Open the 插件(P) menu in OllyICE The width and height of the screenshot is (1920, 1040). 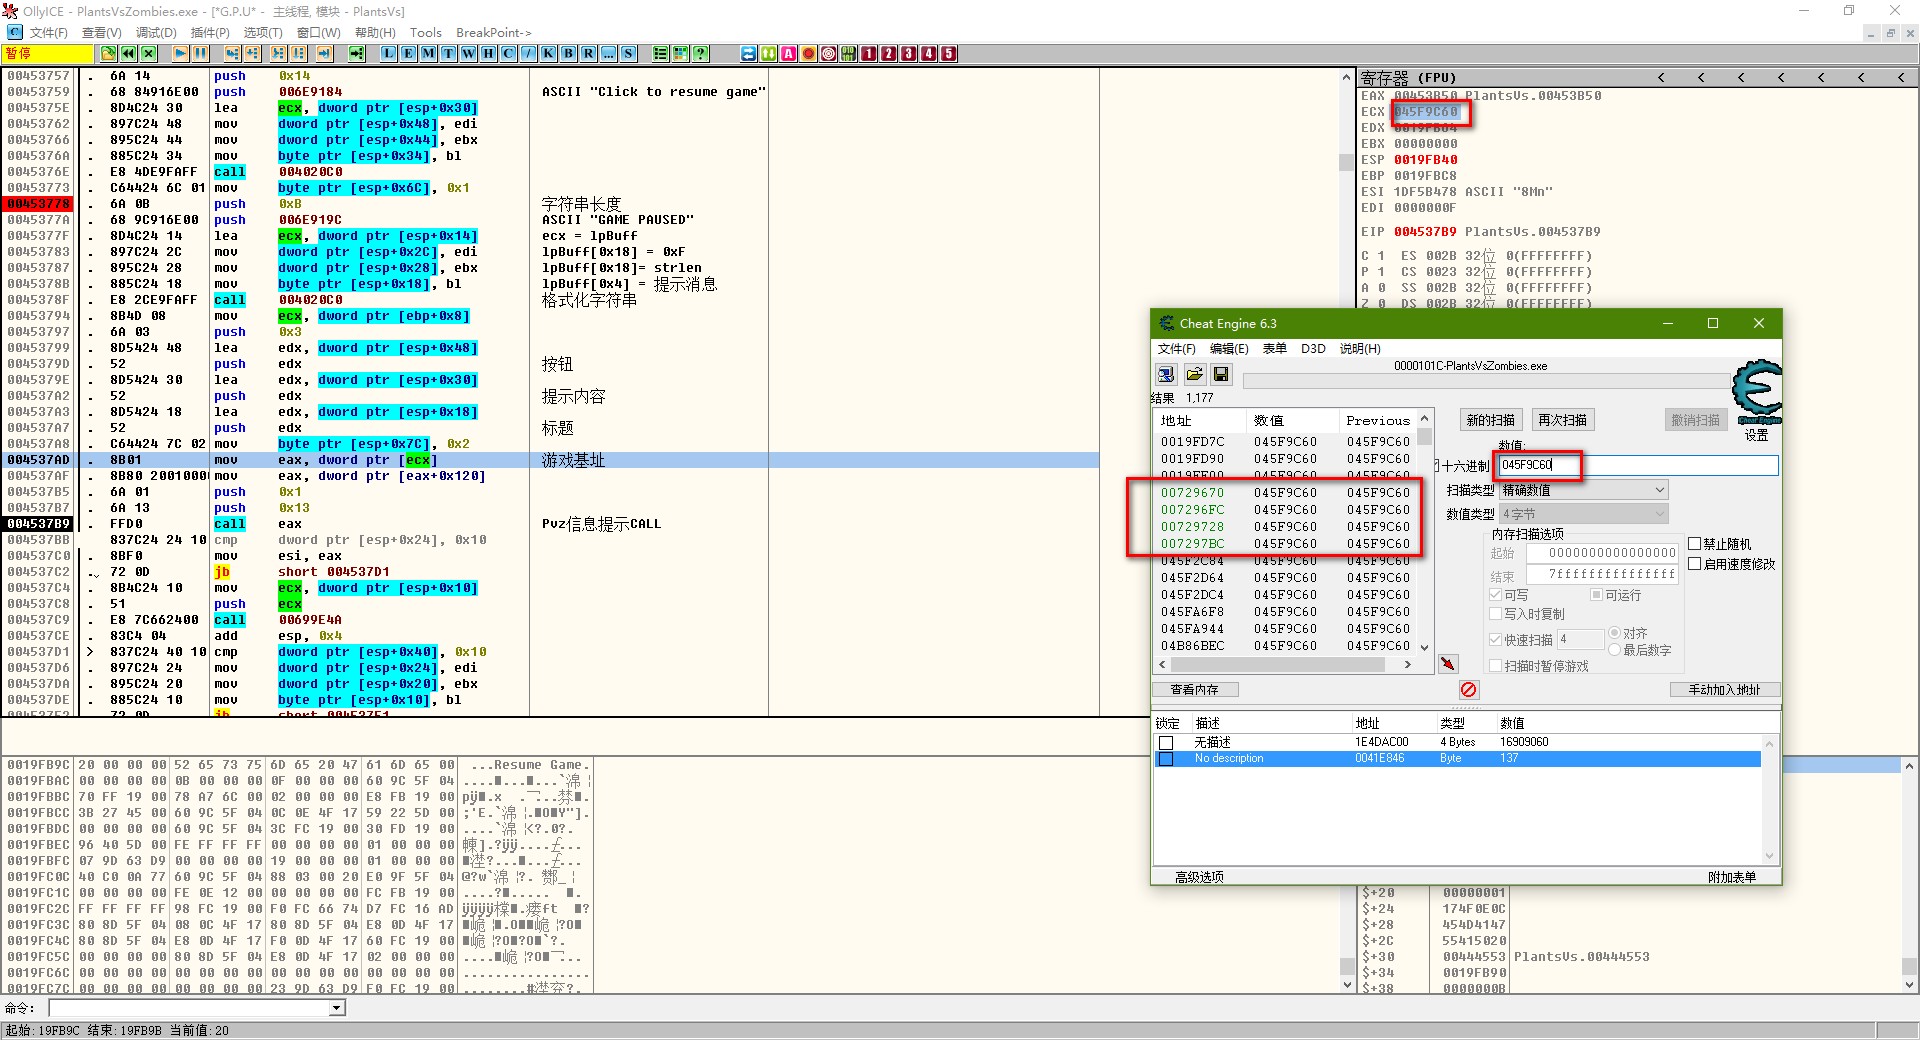coord(210,32)
